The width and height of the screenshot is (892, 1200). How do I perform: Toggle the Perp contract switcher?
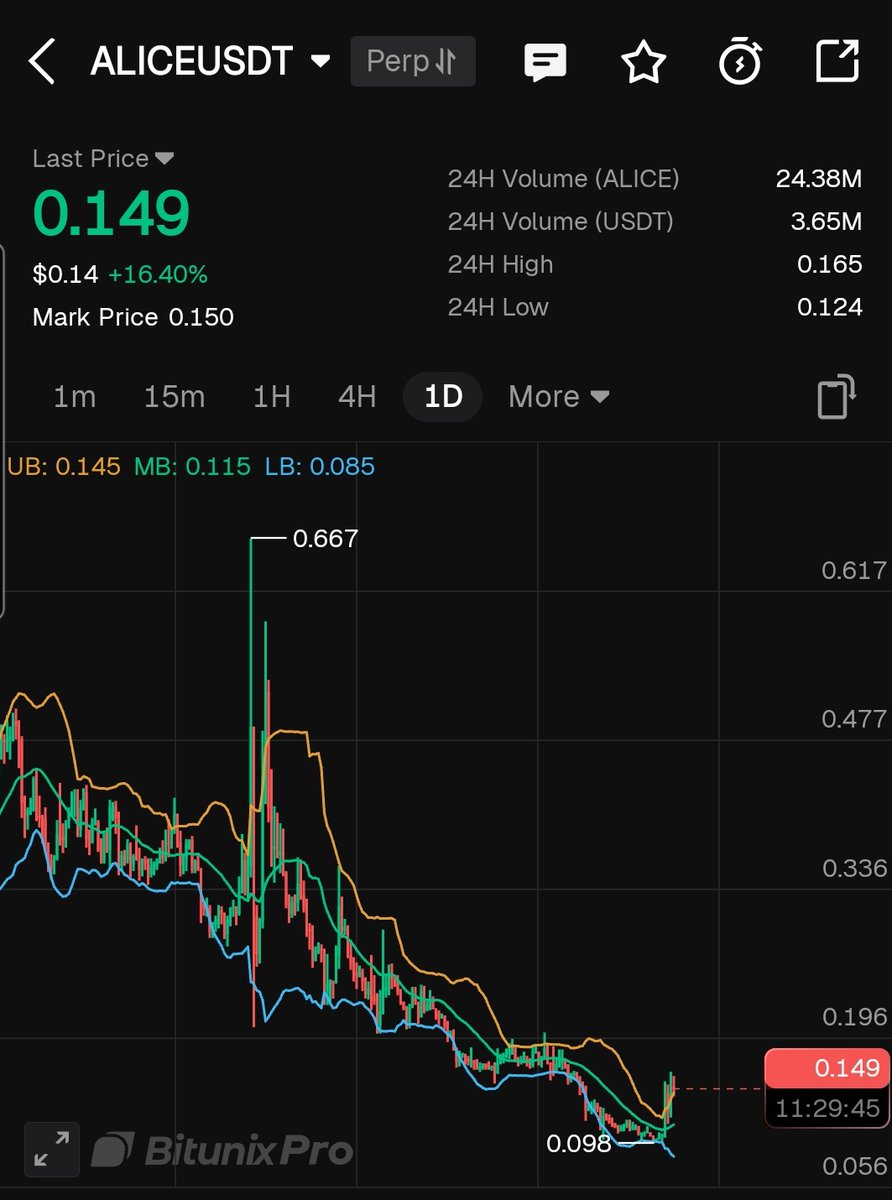[412, 61]
